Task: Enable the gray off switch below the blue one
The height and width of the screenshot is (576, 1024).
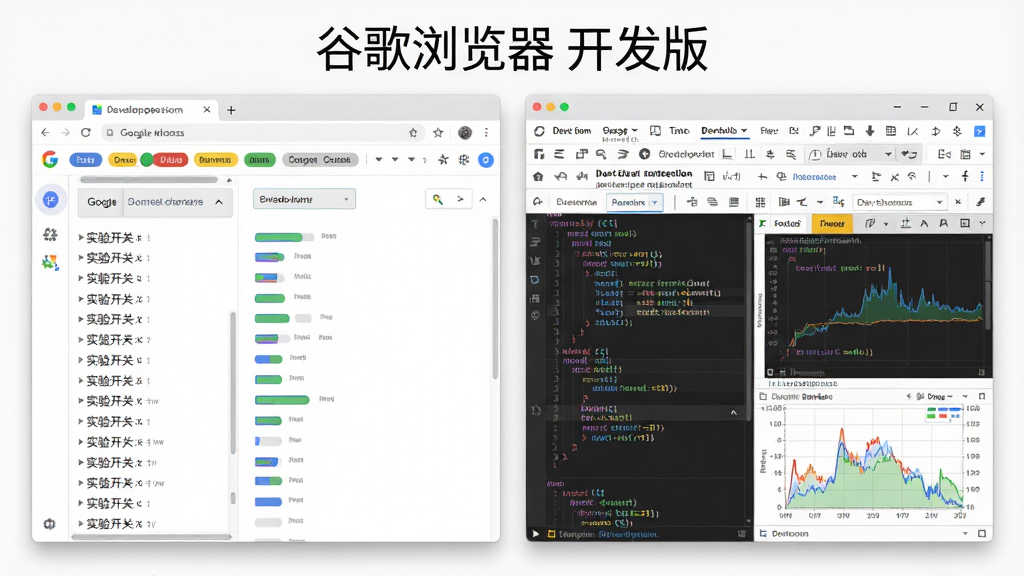Action: pyautogui.click(x=268, y=522)
